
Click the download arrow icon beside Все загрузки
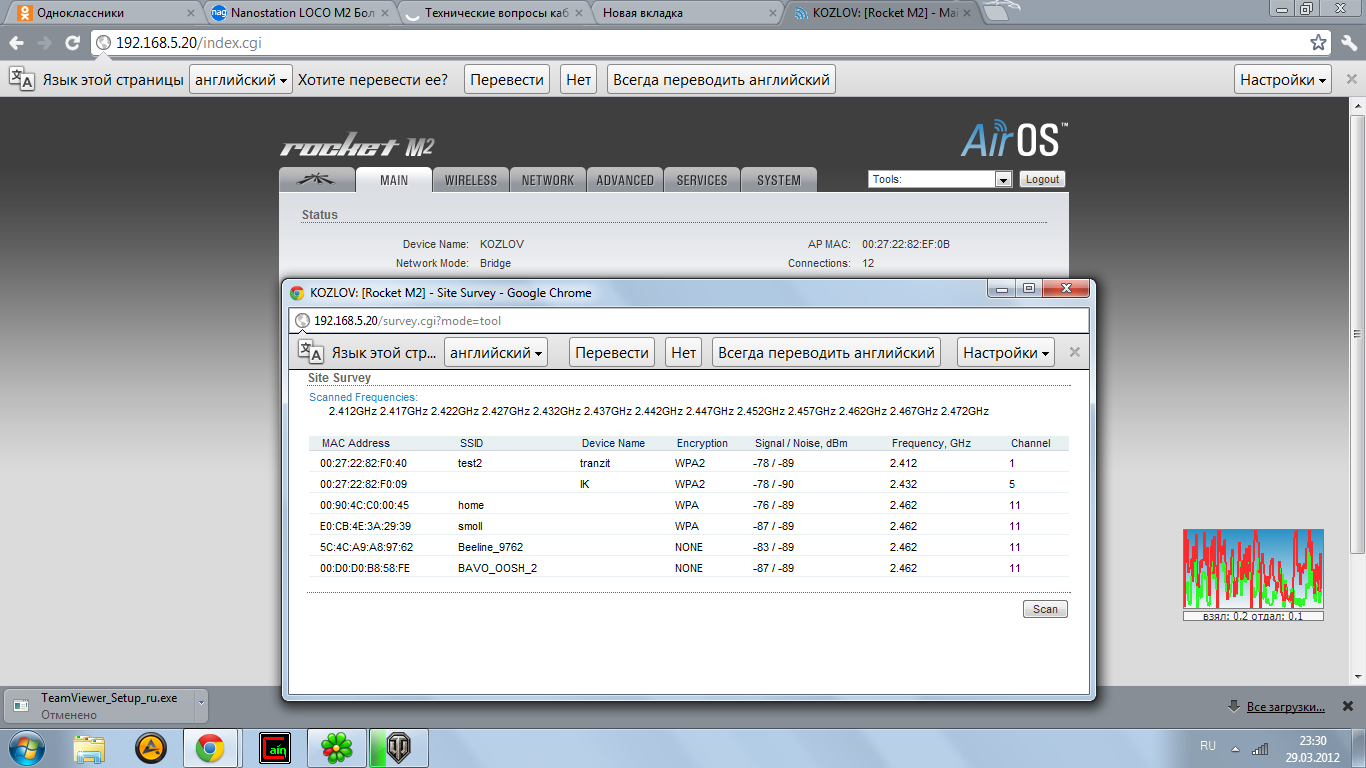(1235, 706)
